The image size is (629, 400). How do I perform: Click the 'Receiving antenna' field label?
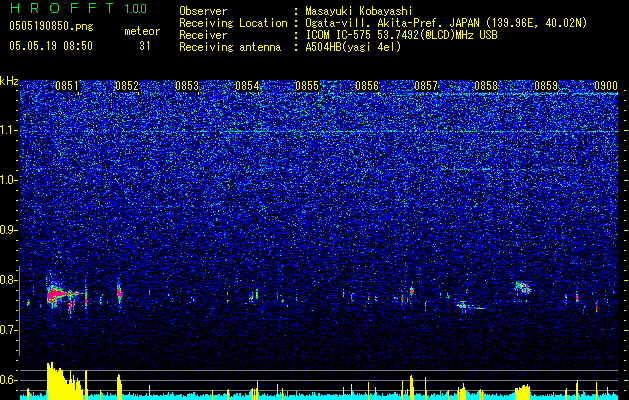click(230, 47)
